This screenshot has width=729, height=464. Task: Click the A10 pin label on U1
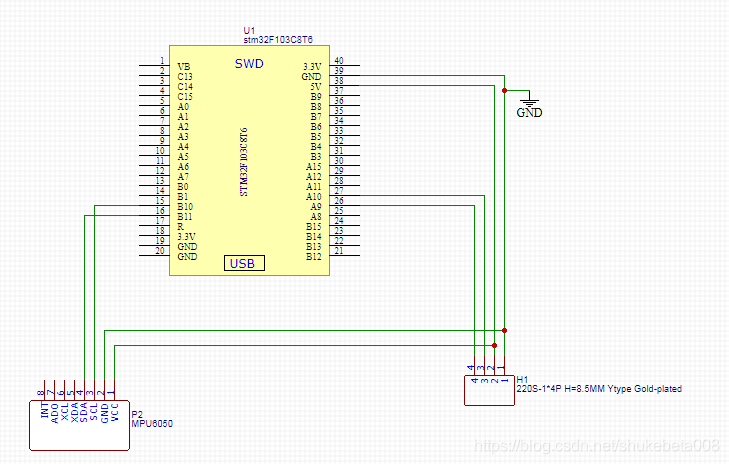tap(313, 197)
